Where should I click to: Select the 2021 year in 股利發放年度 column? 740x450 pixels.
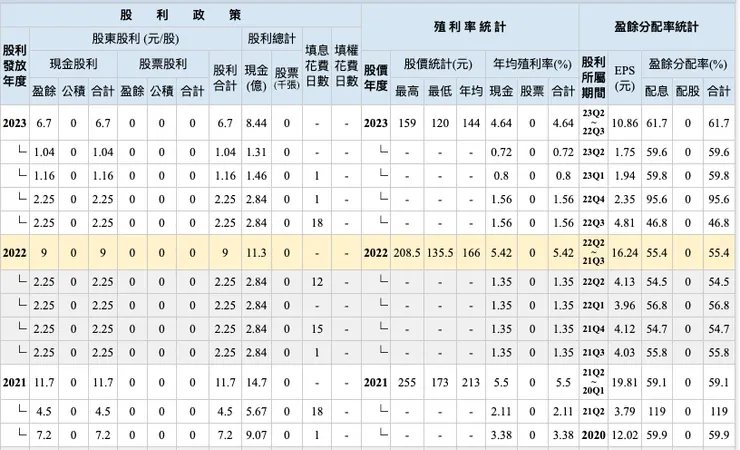click(x=15, y=382)
